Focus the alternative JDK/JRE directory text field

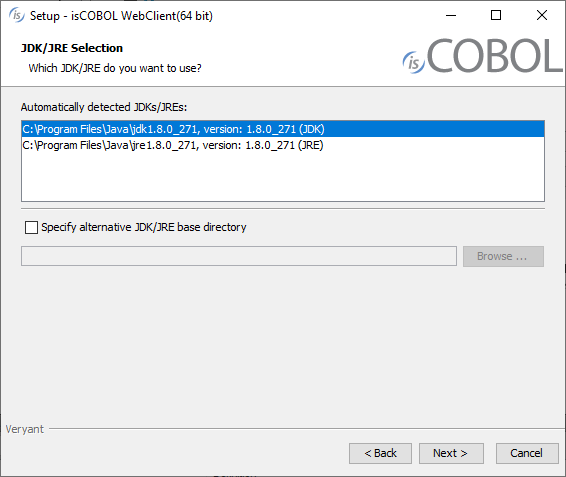coord(239,256)
